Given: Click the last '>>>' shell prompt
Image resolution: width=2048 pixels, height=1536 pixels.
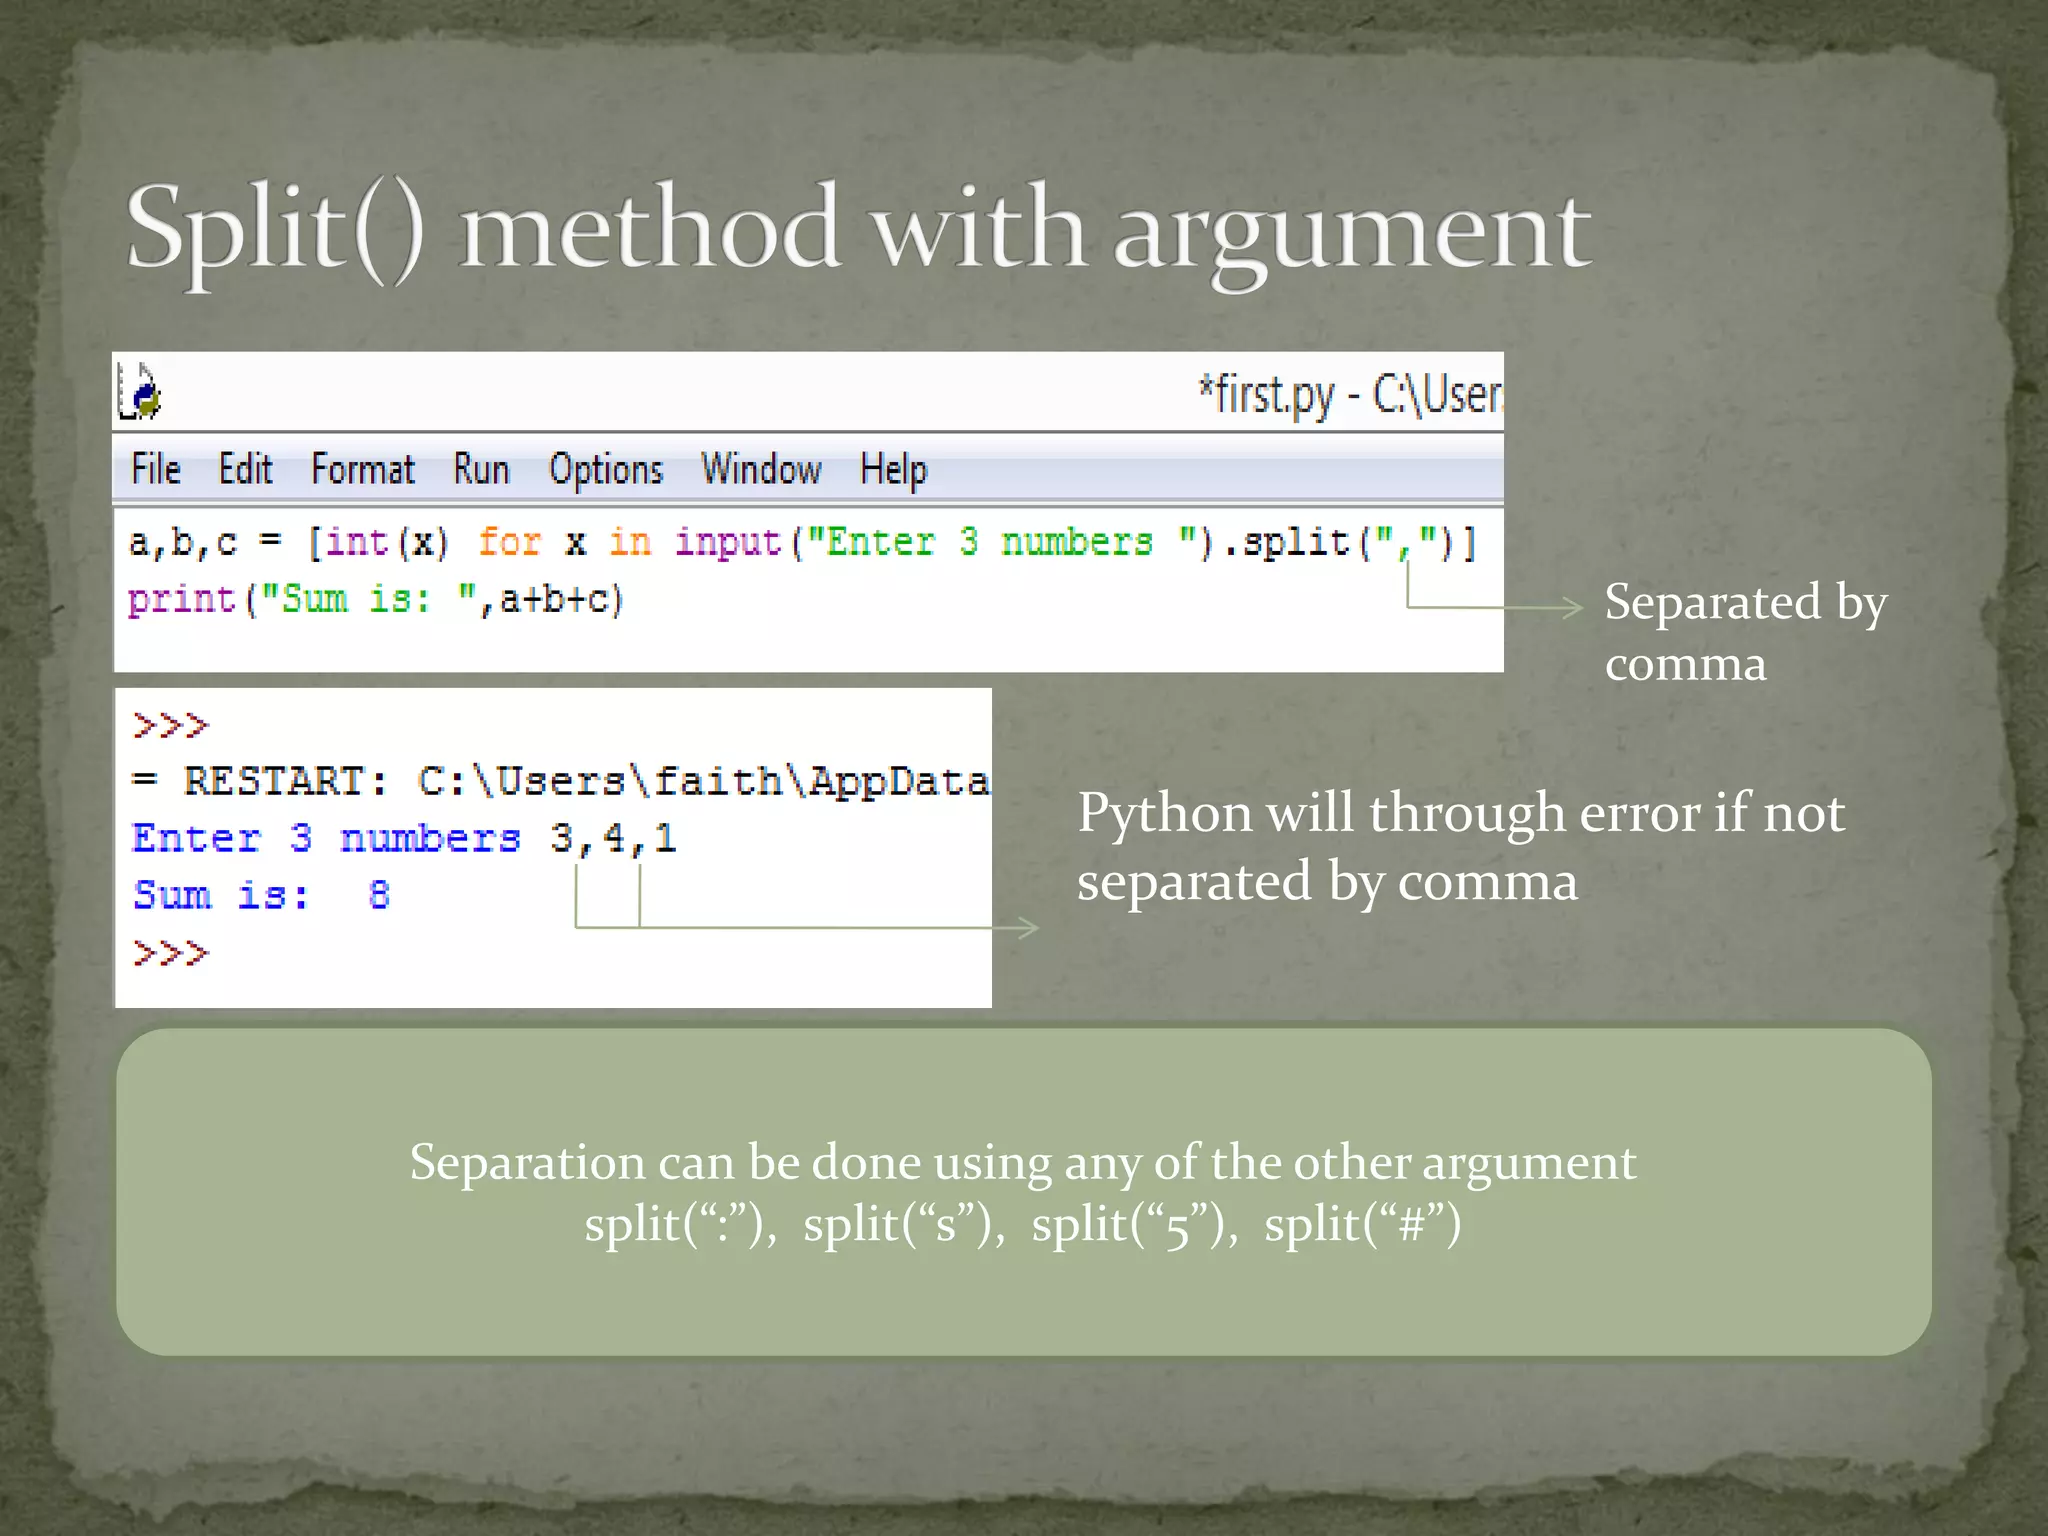Looking at the screenshot, I should pos(170,953).
